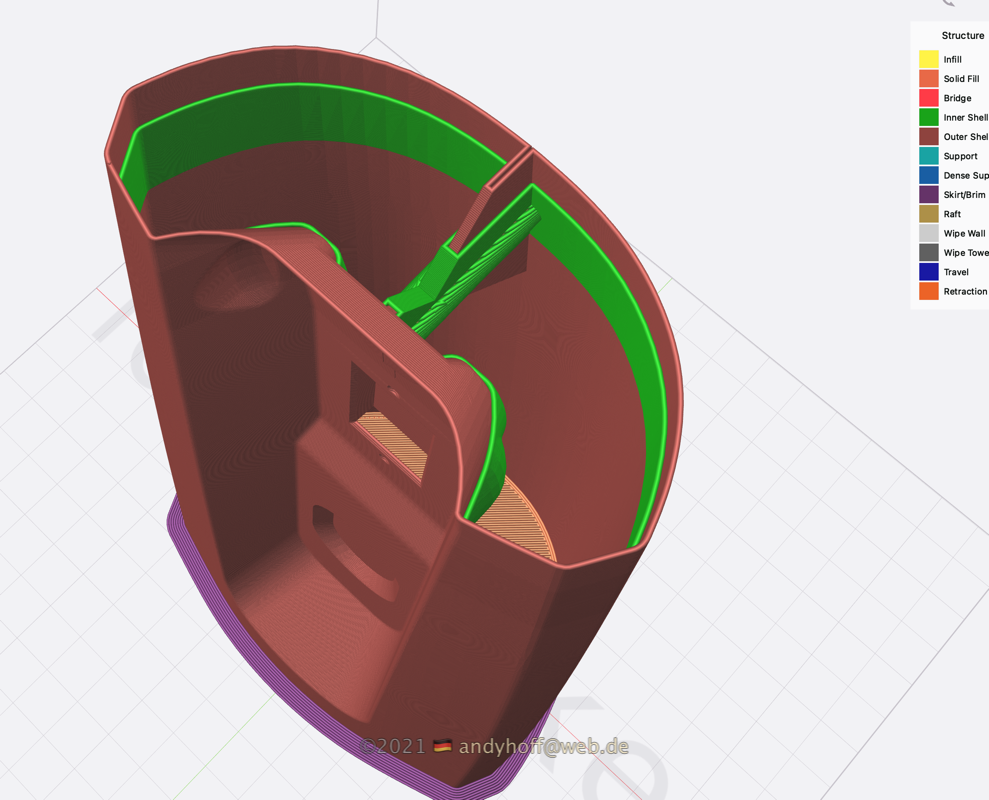
Task: Click the light gray Wipe Wall swatch
Action: 929,234
